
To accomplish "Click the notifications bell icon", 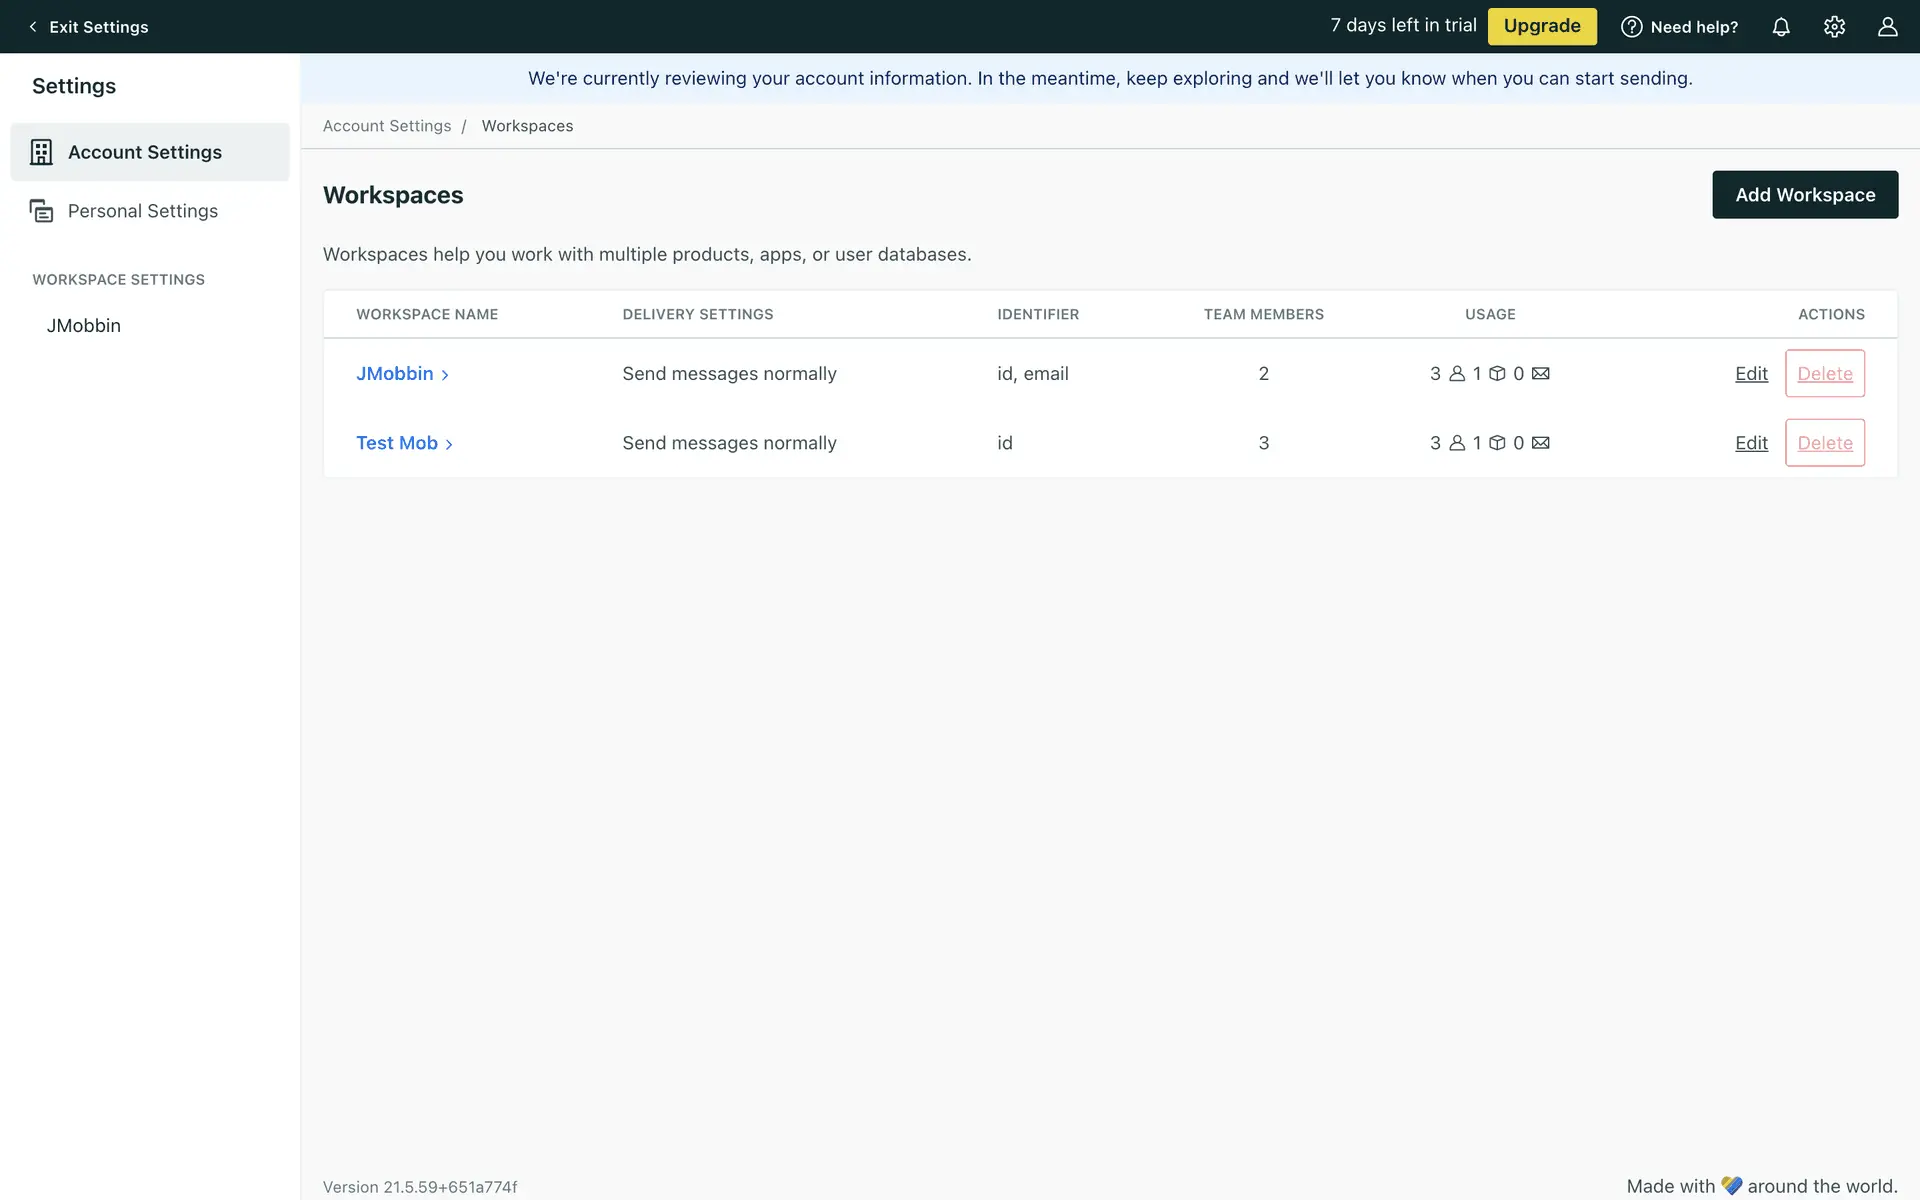I will (x=1781, y=27).
